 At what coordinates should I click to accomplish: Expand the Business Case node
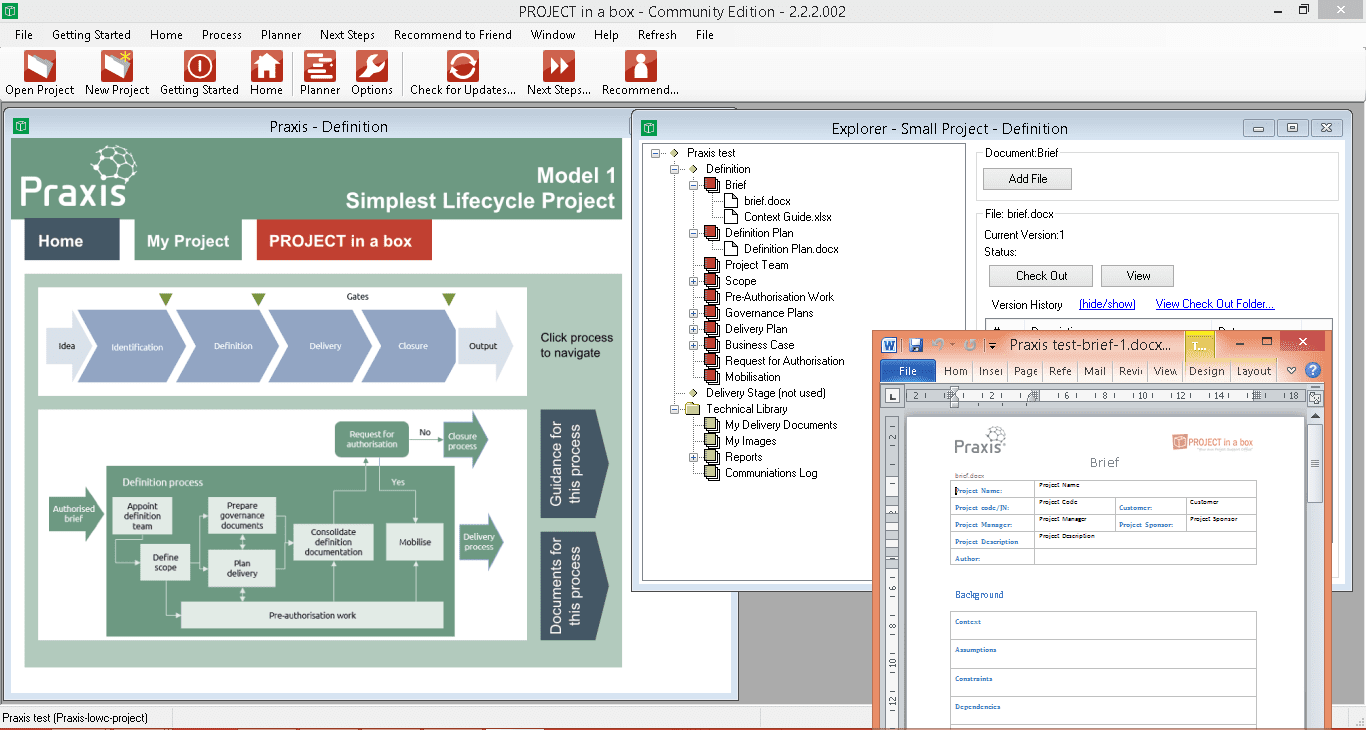[x=694, y=345]
